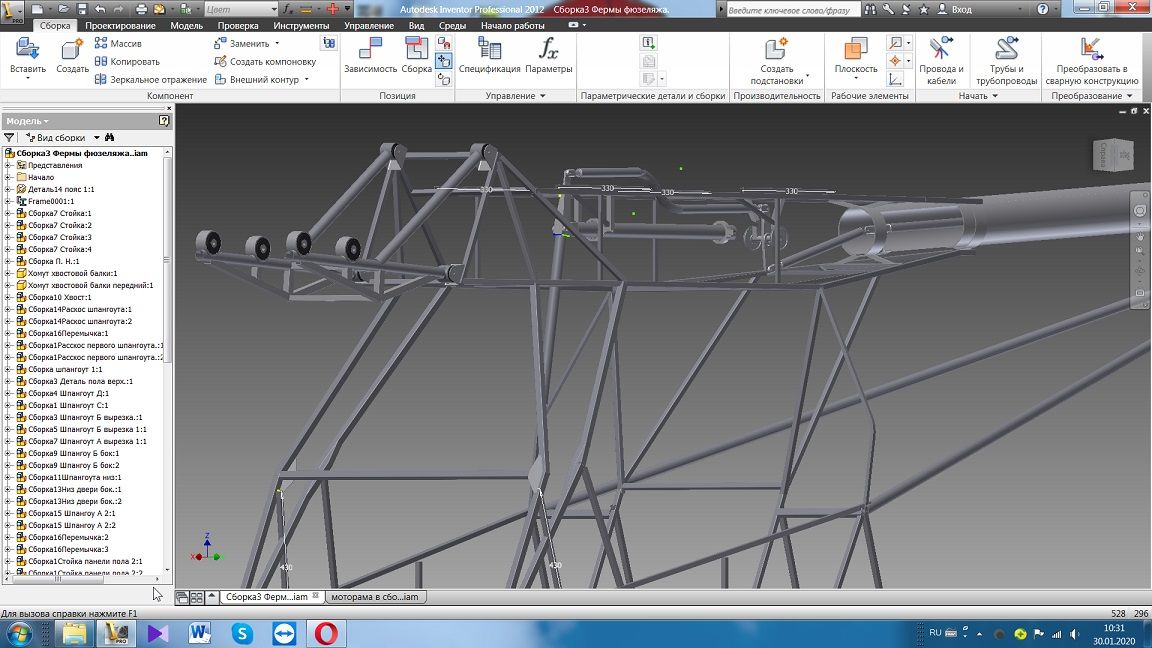Open the Спецификация (Bill of Materials) tool
Image resolution: width=1152 pixels, height=648 pixels.
click(489, 49)
